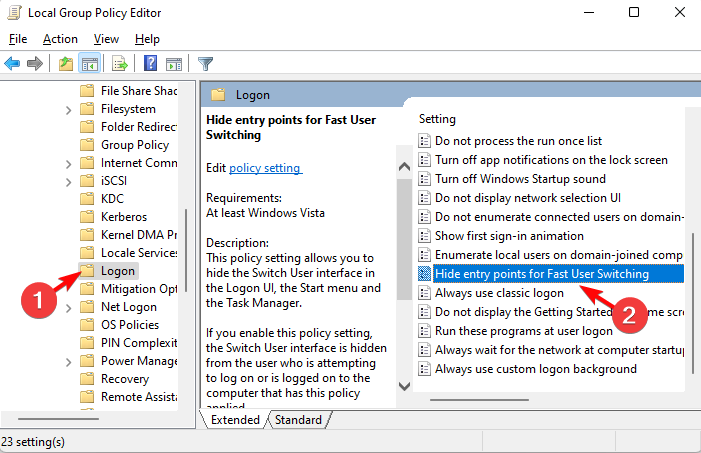Open the policy setting link
The height and width of the screenshot is (453, 701).
click(x=265, y=168)
